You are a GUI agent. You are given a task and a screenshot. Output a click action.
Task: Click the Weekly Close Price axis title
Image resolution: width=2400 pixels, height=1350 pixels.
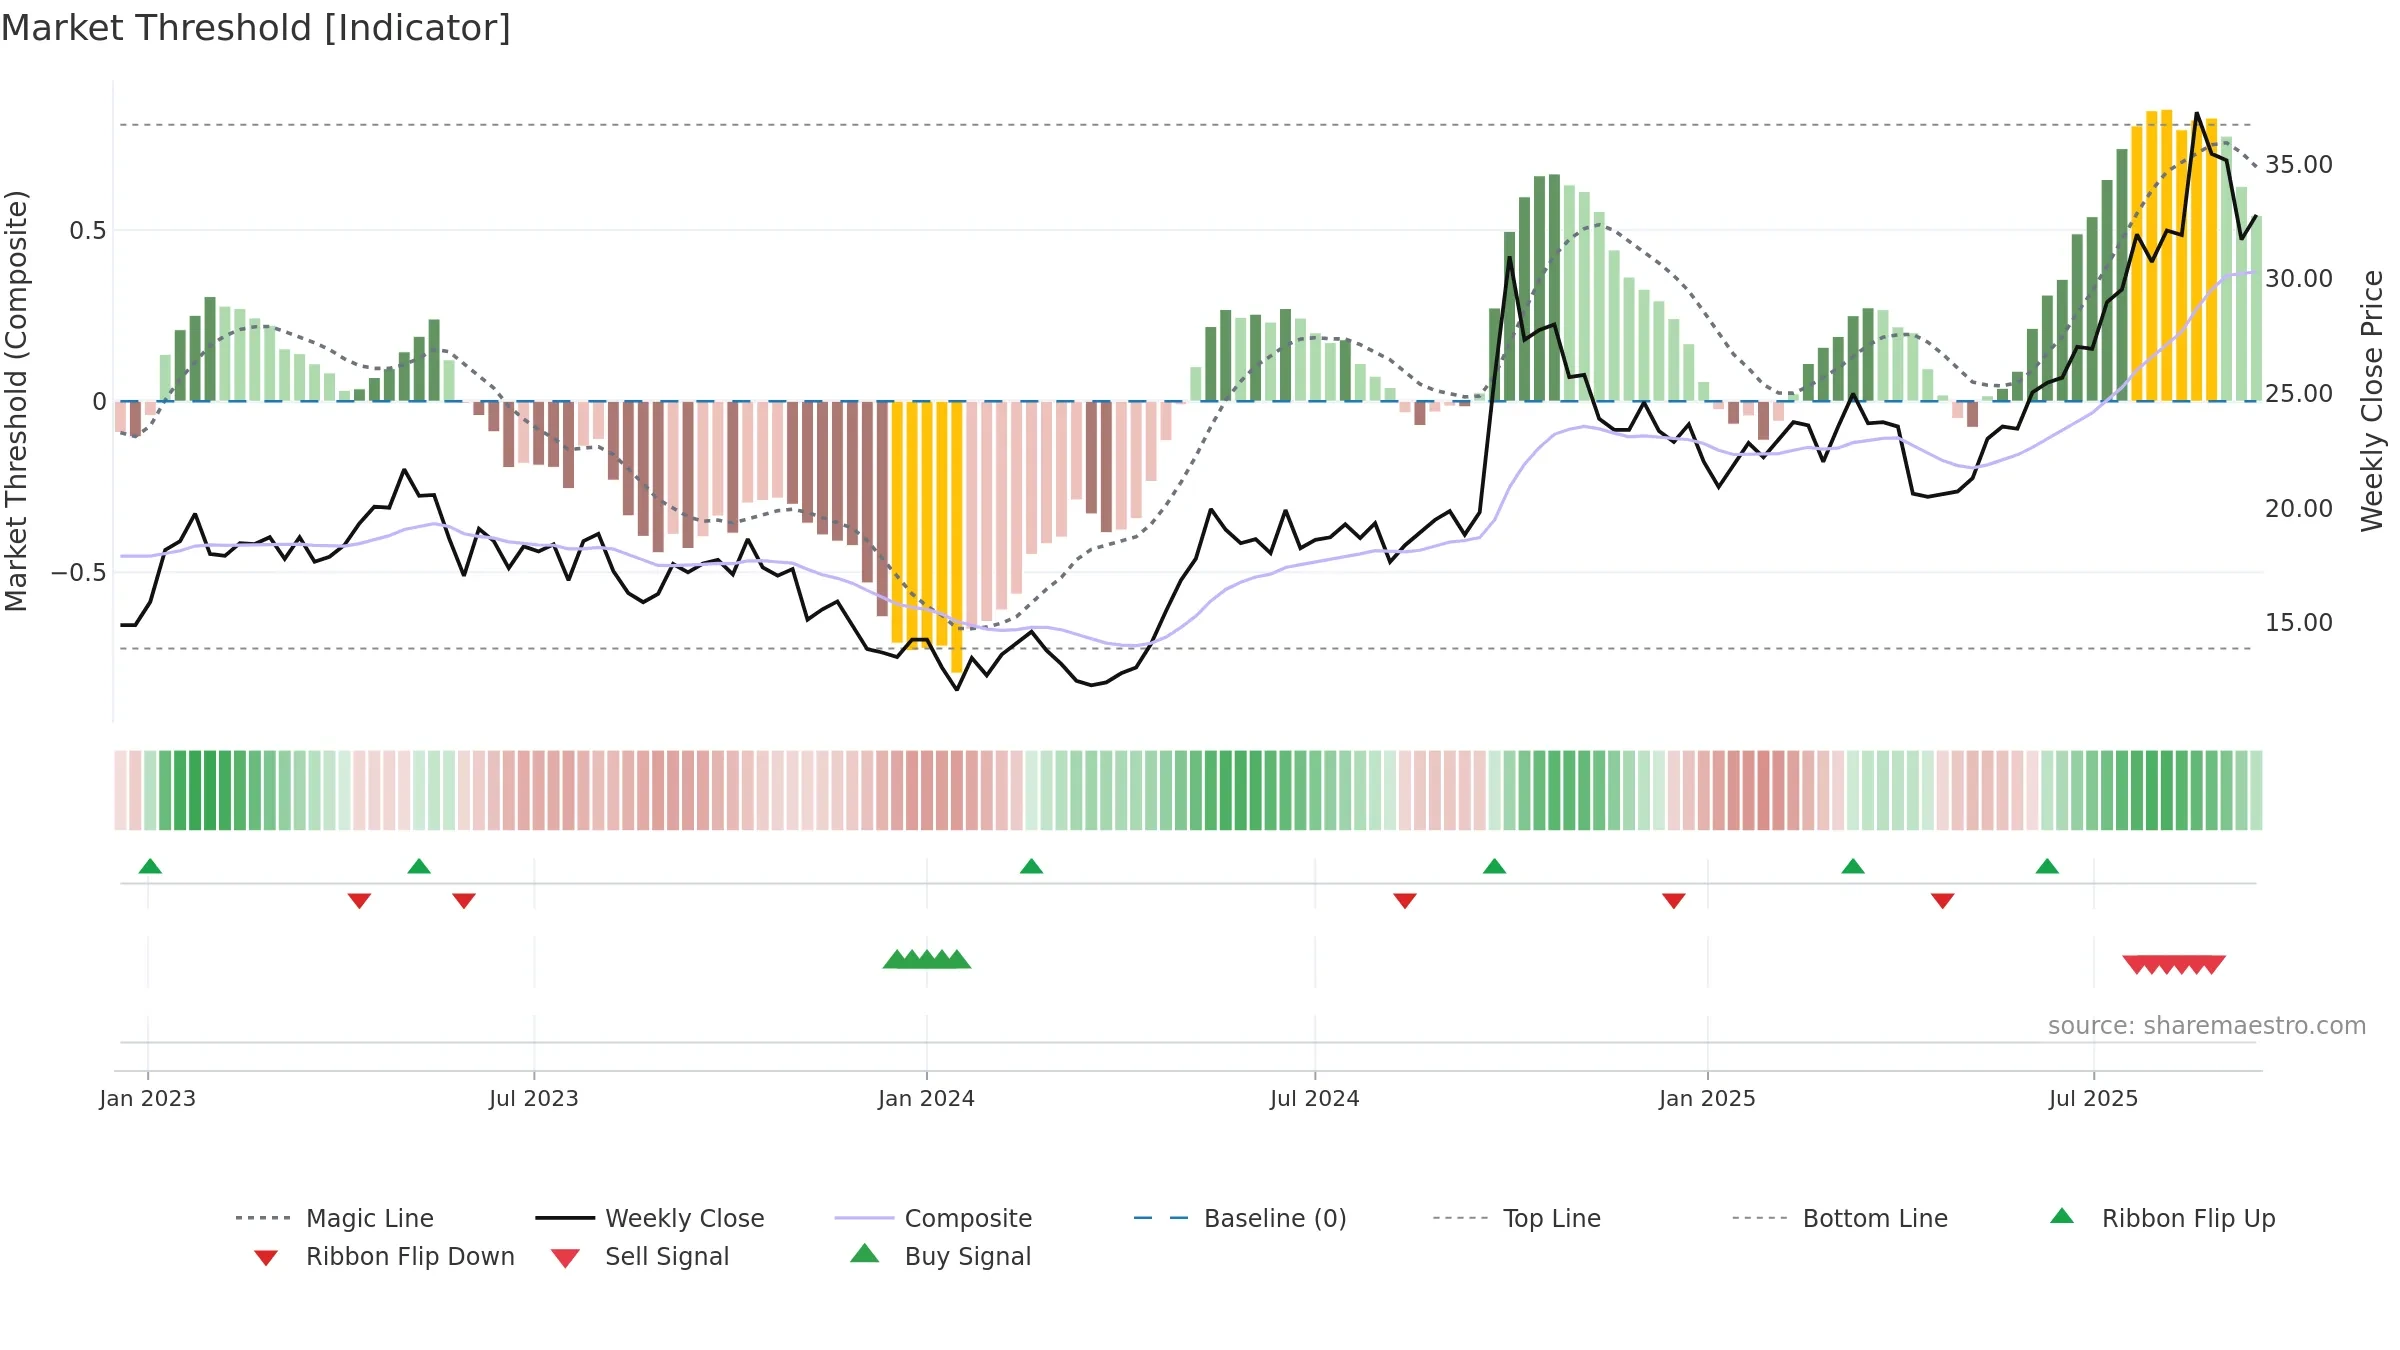tap(2372, 401)
